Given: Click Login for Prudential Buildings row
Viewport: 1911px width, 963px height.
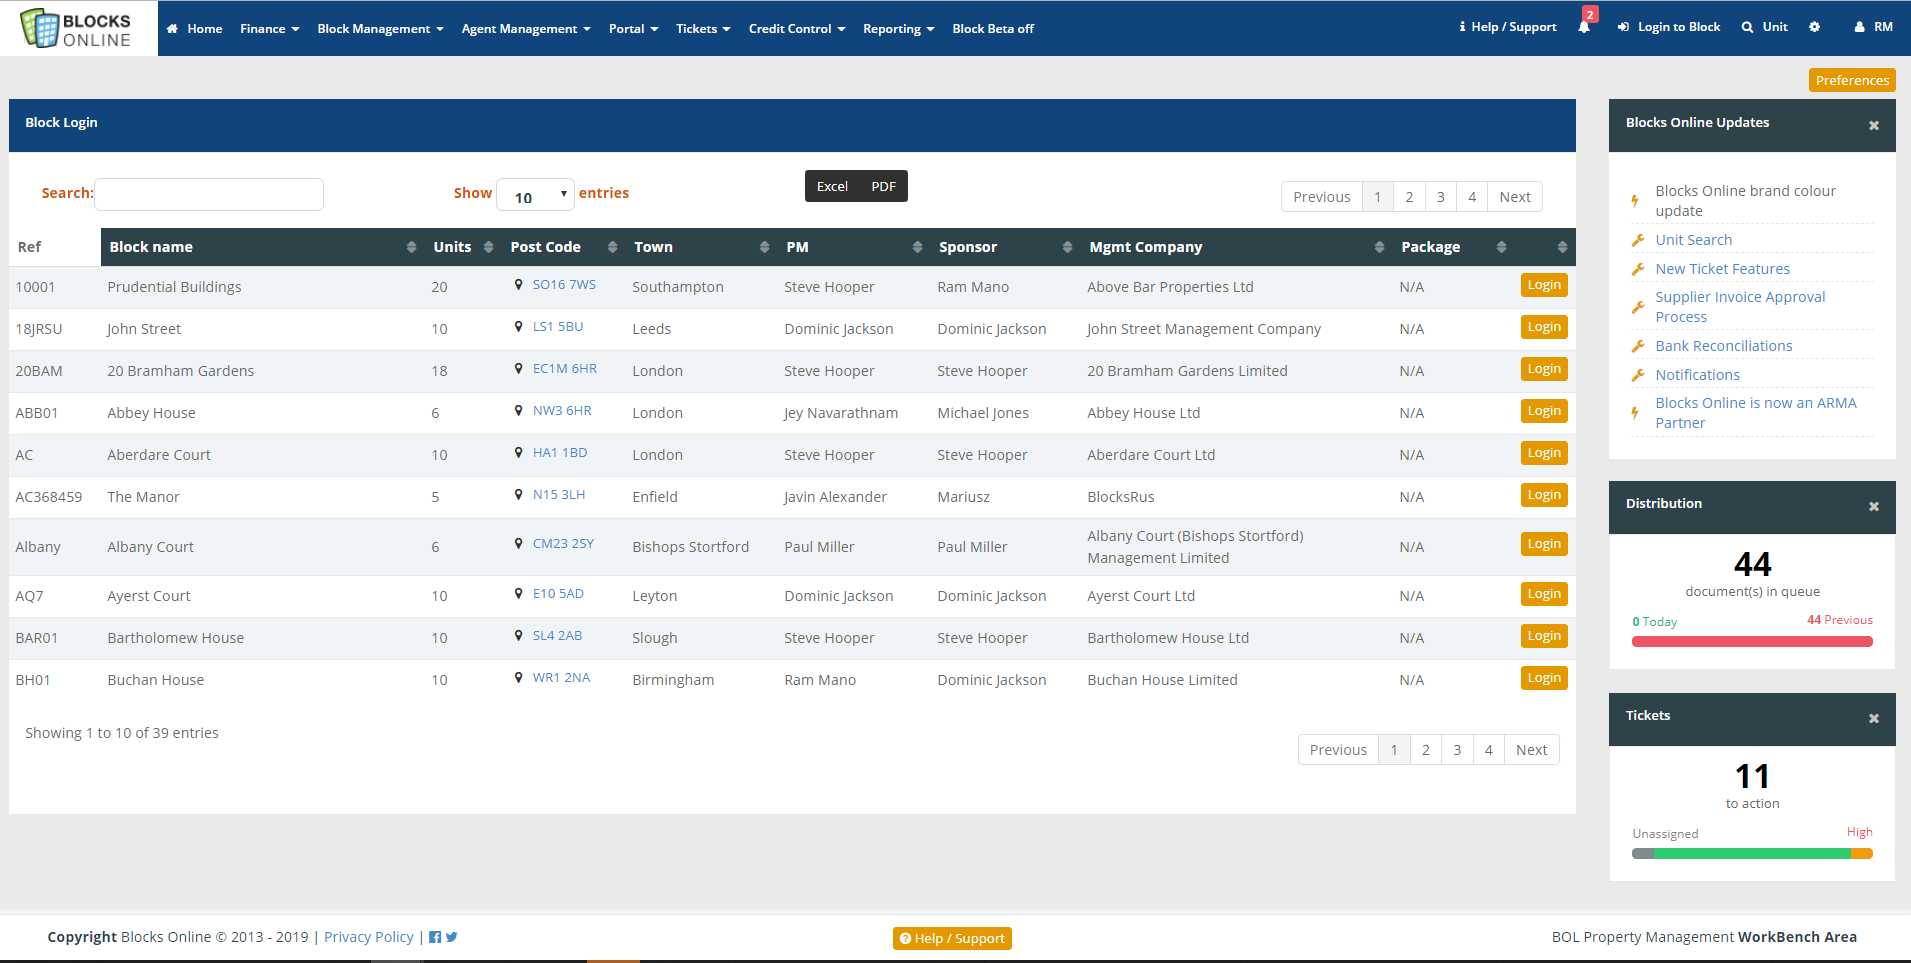Looking at the screenshot, I should click(1544, 285).
